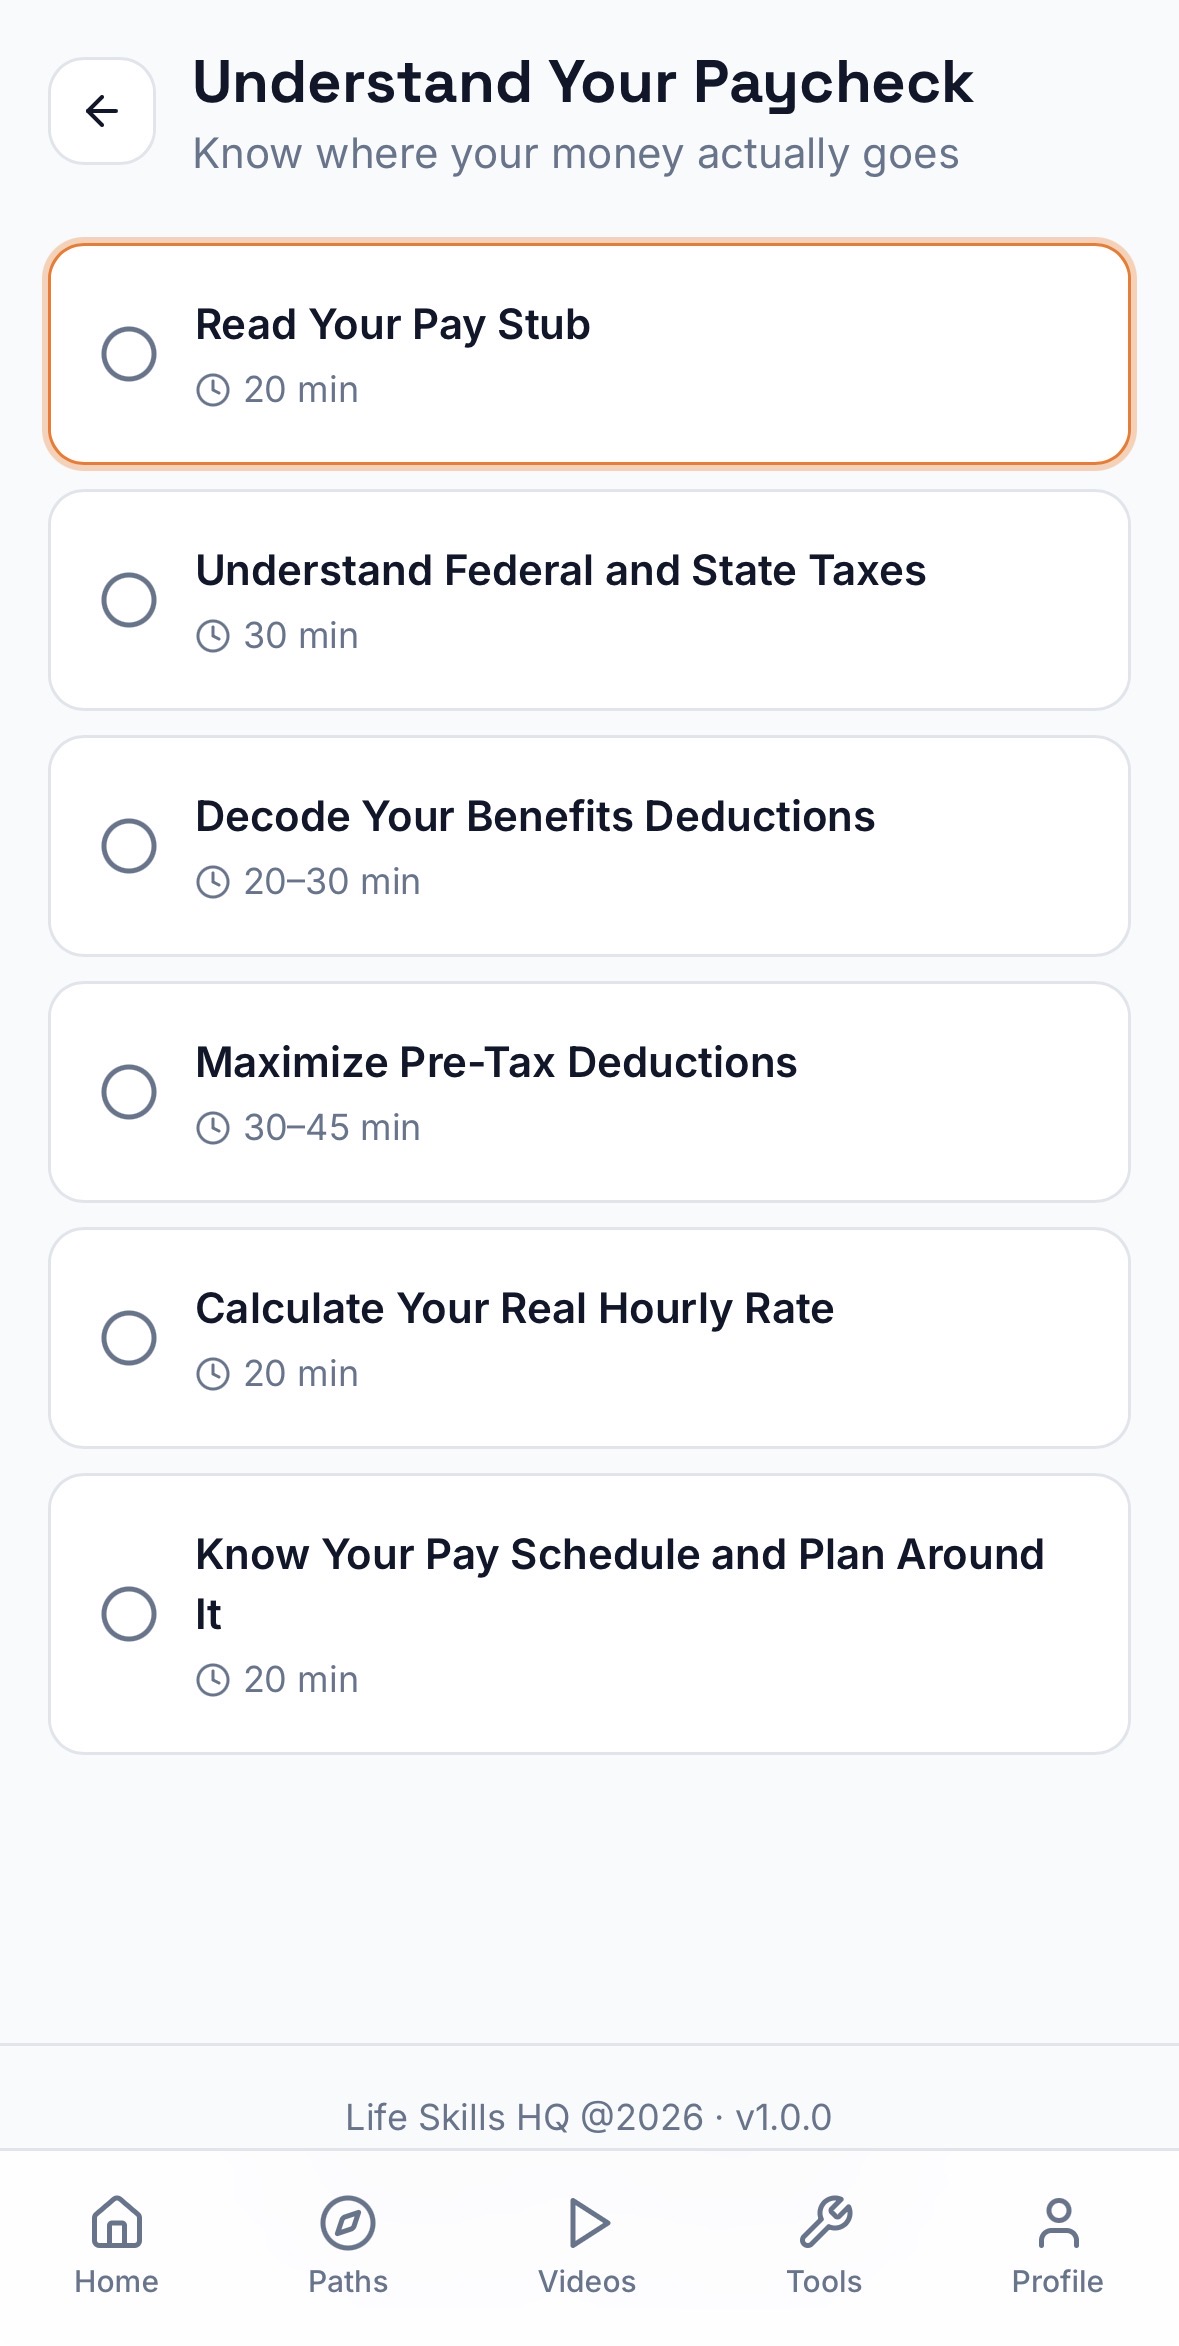Open the Home house icon
The width and height of the screenshot is (1179, 2346).
coord(117,2222)
